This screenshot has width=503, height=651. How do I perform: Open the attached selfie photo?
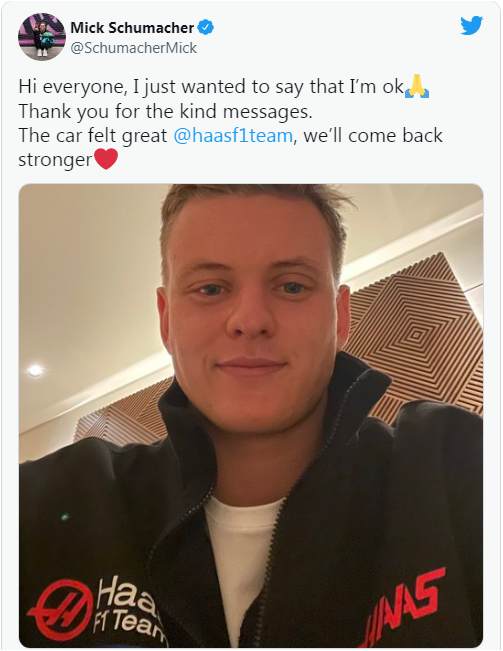(251, 416)
